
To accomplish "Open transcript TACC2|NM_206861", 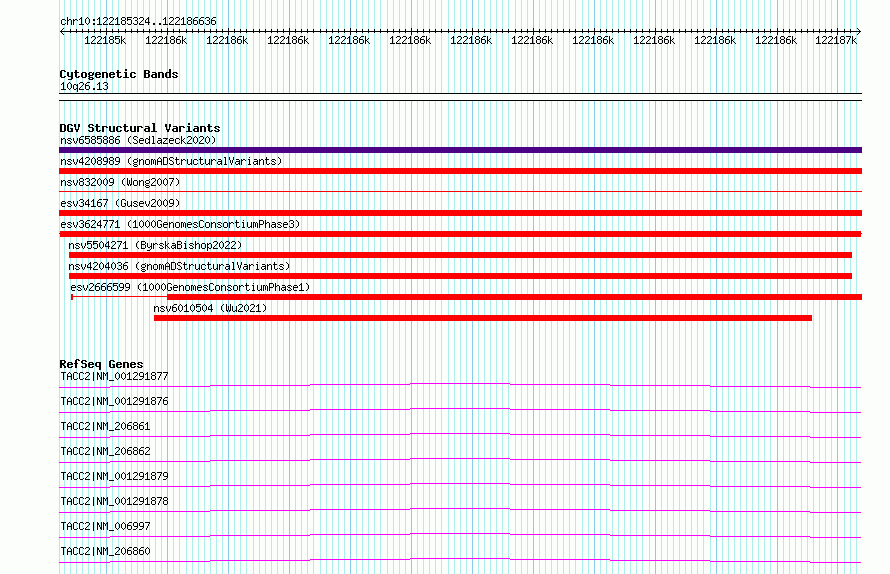I will pyautogui.click(x=105, y=426).
